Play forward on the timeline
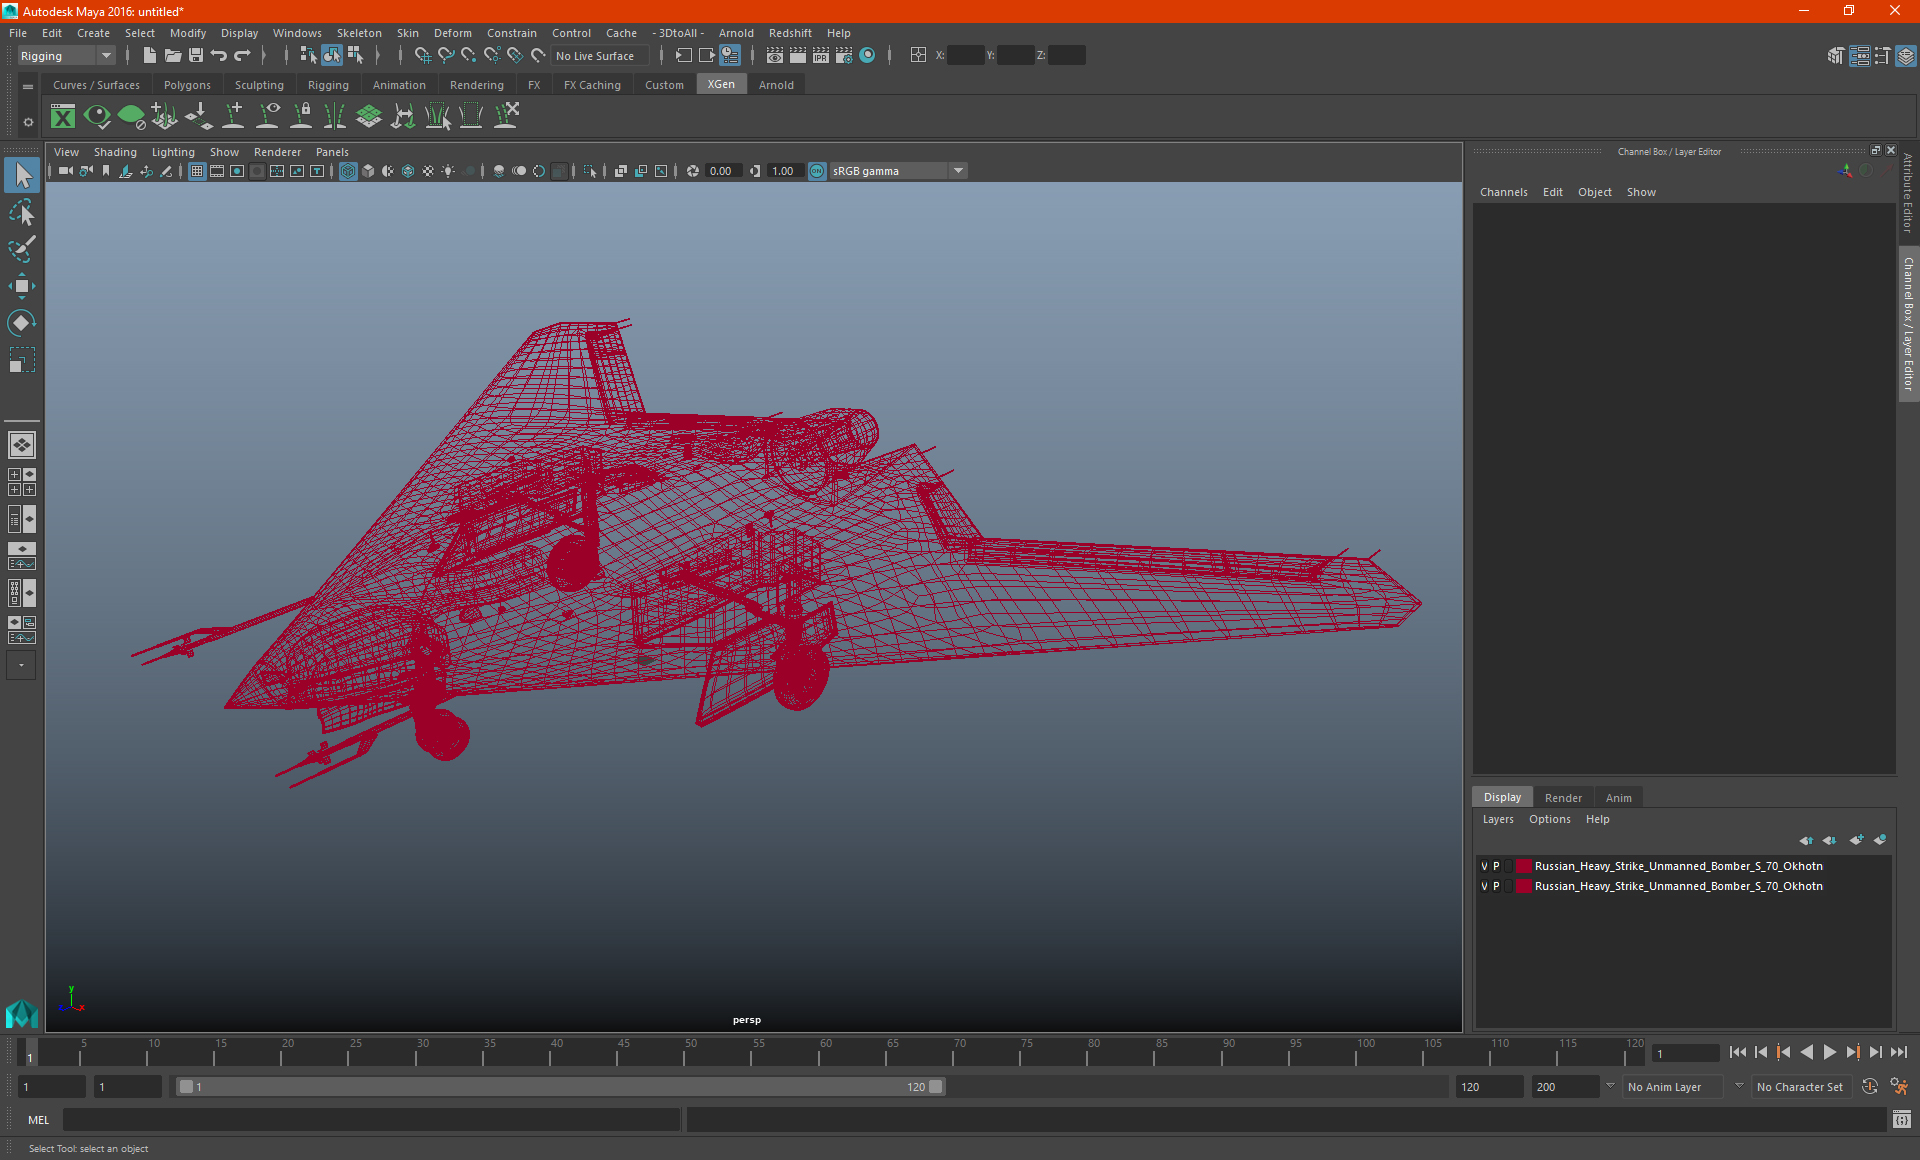Screen dimensions: 1920x1160 [x=1829, y=1052]
